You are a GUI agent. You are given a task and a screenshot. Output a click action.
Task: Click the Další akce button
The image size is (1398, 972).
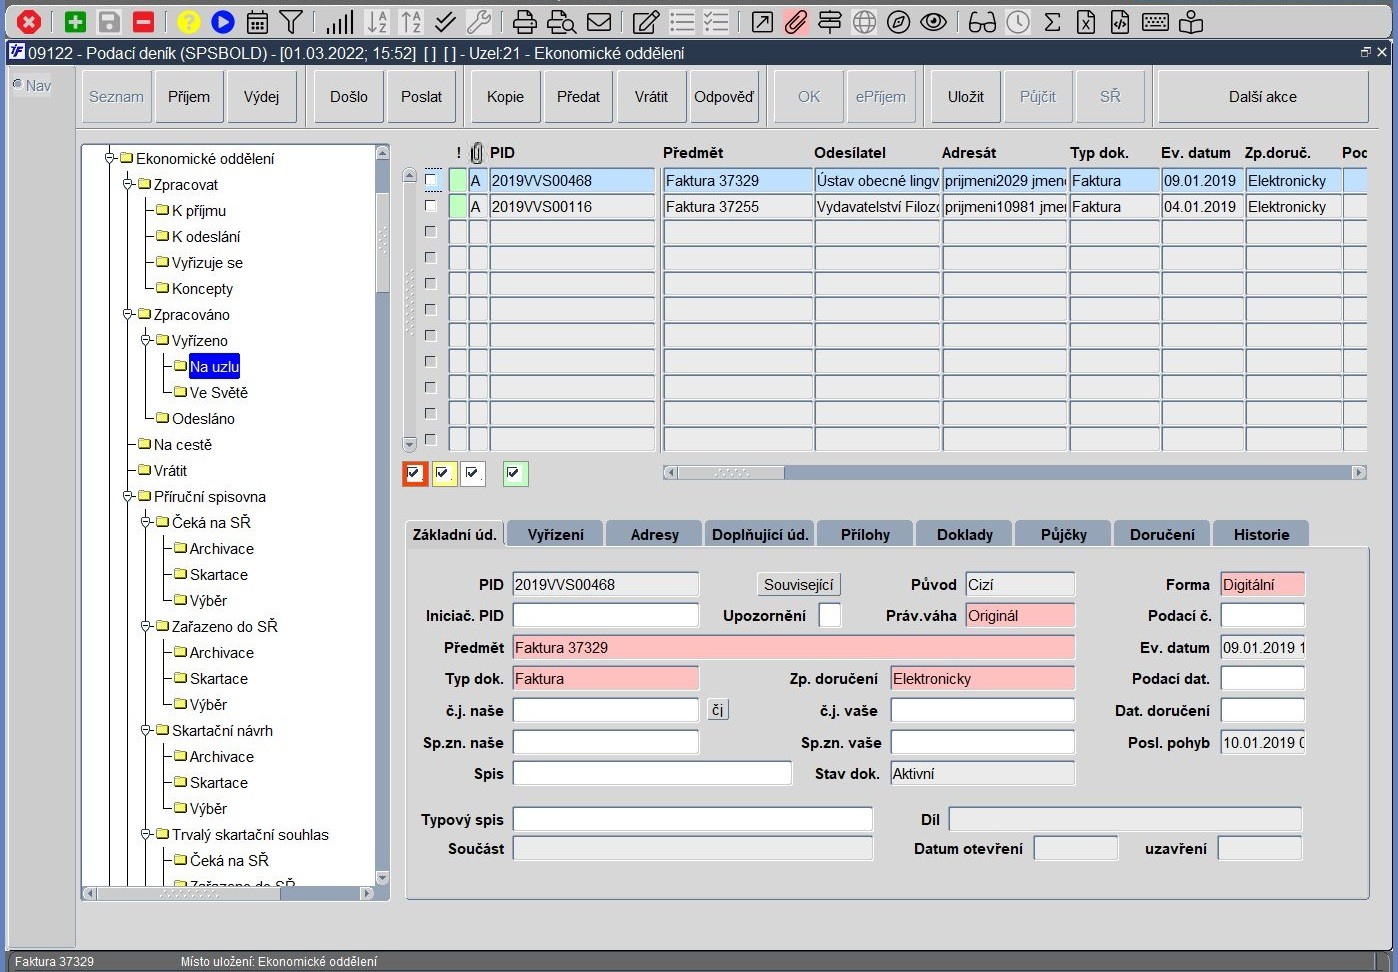tap(1263, 97)
